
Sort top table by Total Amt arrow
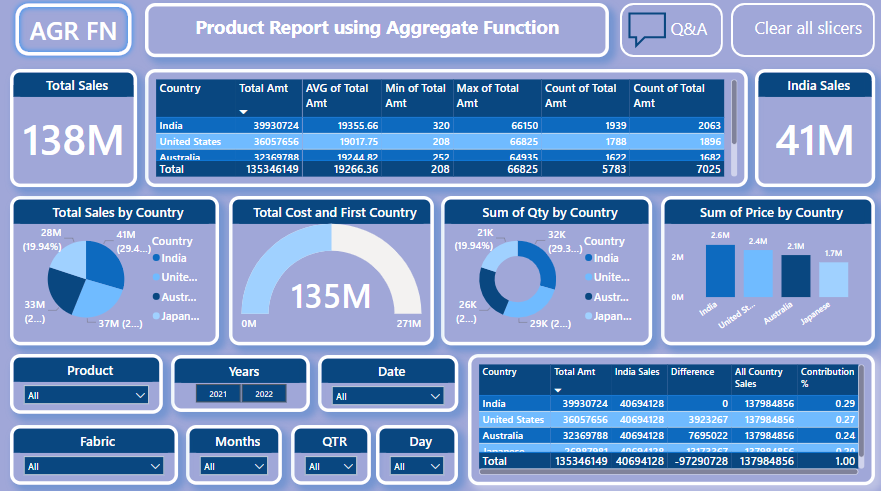(x=243, y=112)
